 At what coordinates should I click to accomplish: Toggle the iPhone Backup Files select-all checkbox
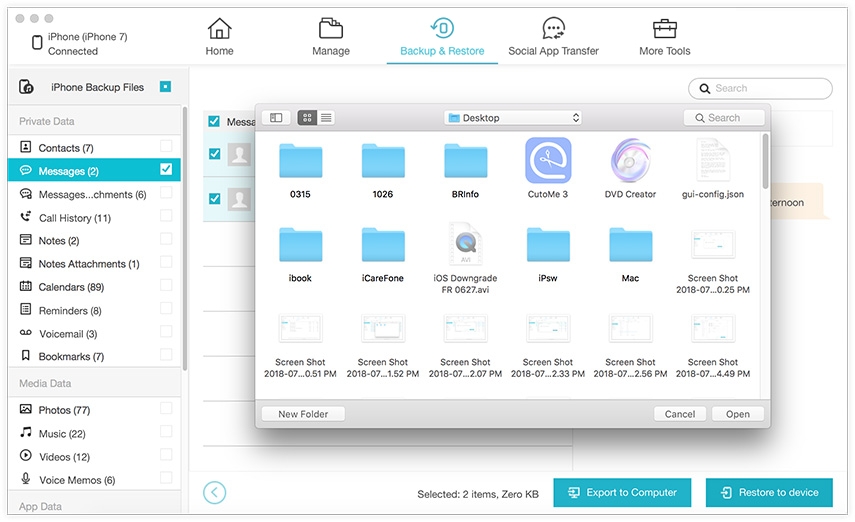(x=165, y=86)
